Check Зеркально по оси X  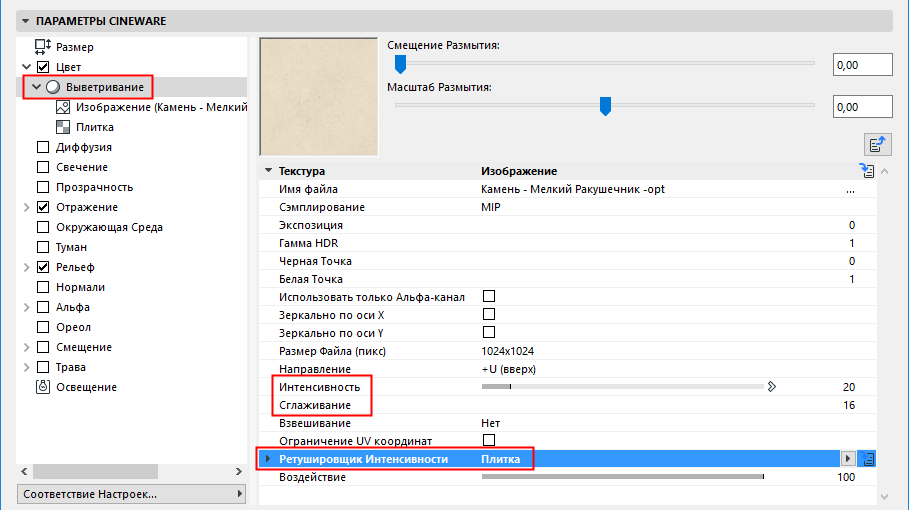tap(489, 314)
